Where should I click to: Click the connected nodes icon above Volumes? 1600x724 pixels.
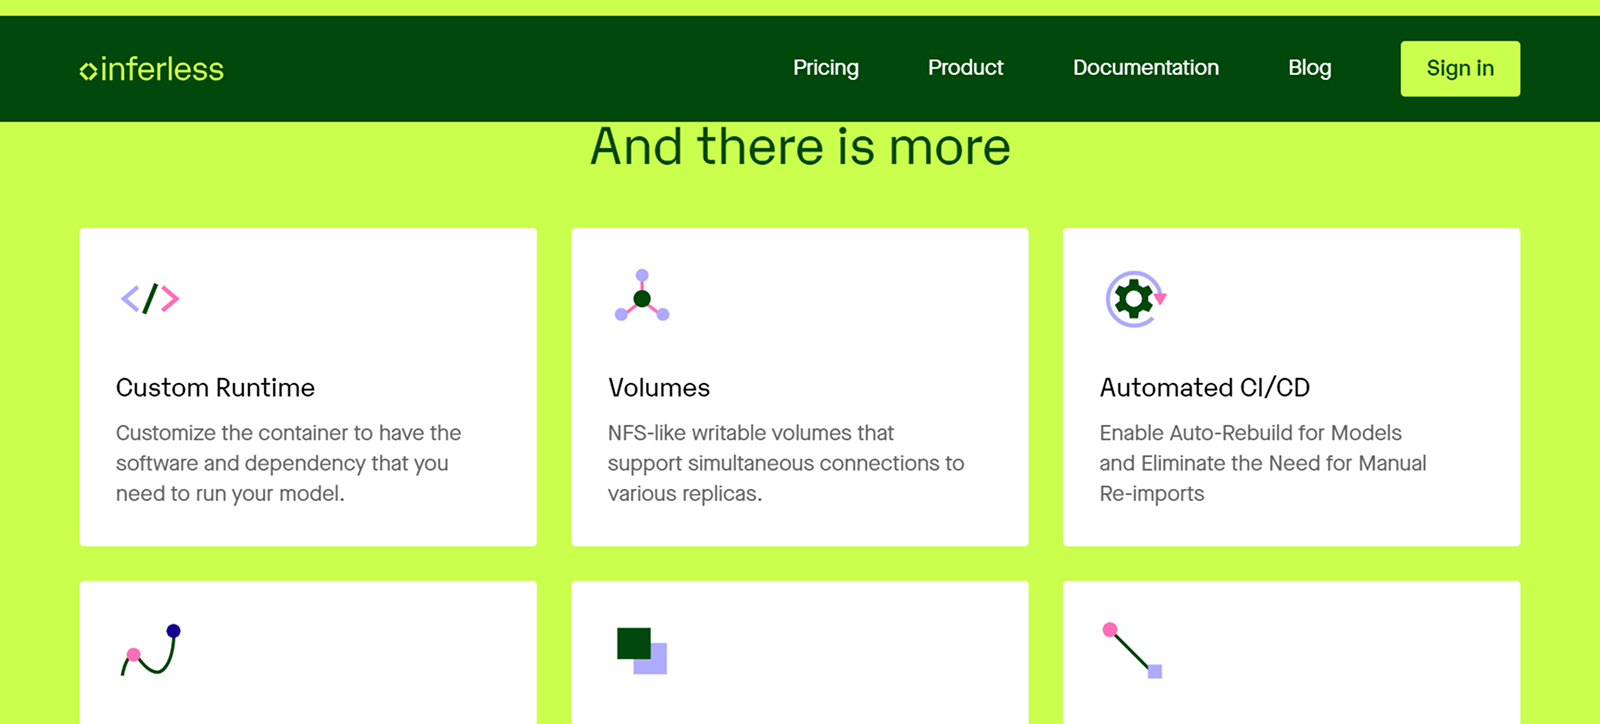[642, 295]
